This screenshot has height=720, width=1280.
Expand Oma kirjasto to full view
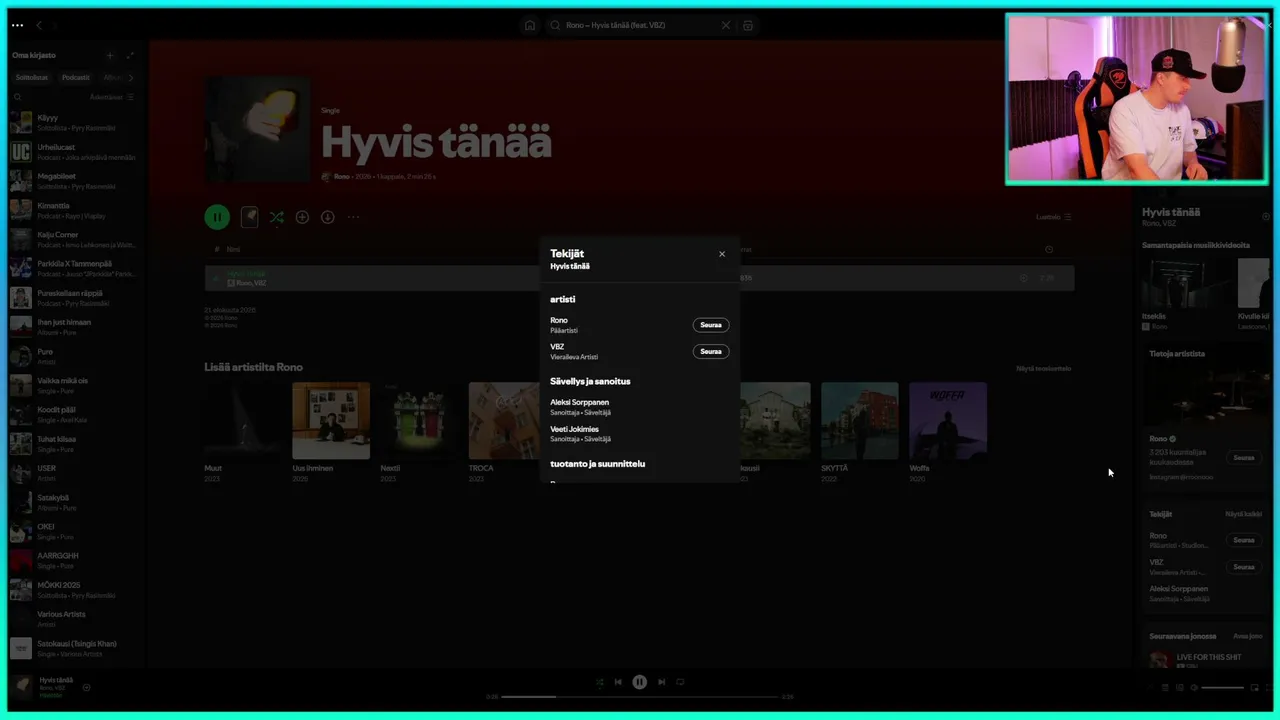pos(130,55)
